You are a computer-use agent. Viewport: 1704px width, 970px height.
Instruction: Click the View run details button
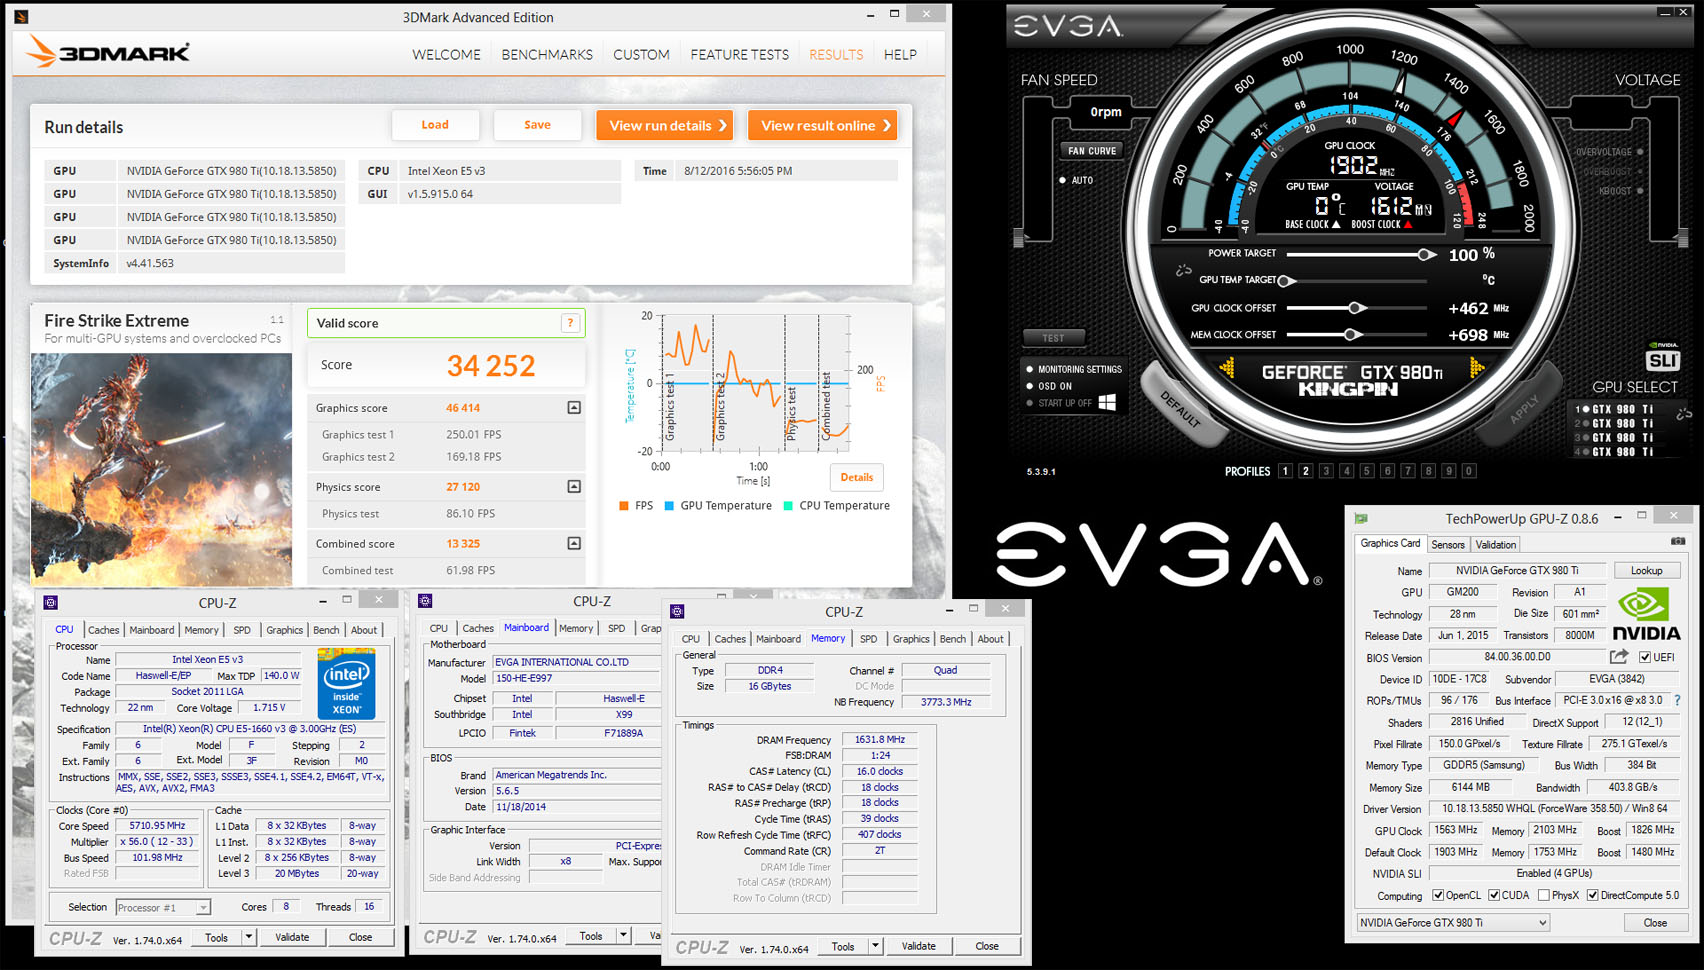pyautogui.click(x=665, y=125)
